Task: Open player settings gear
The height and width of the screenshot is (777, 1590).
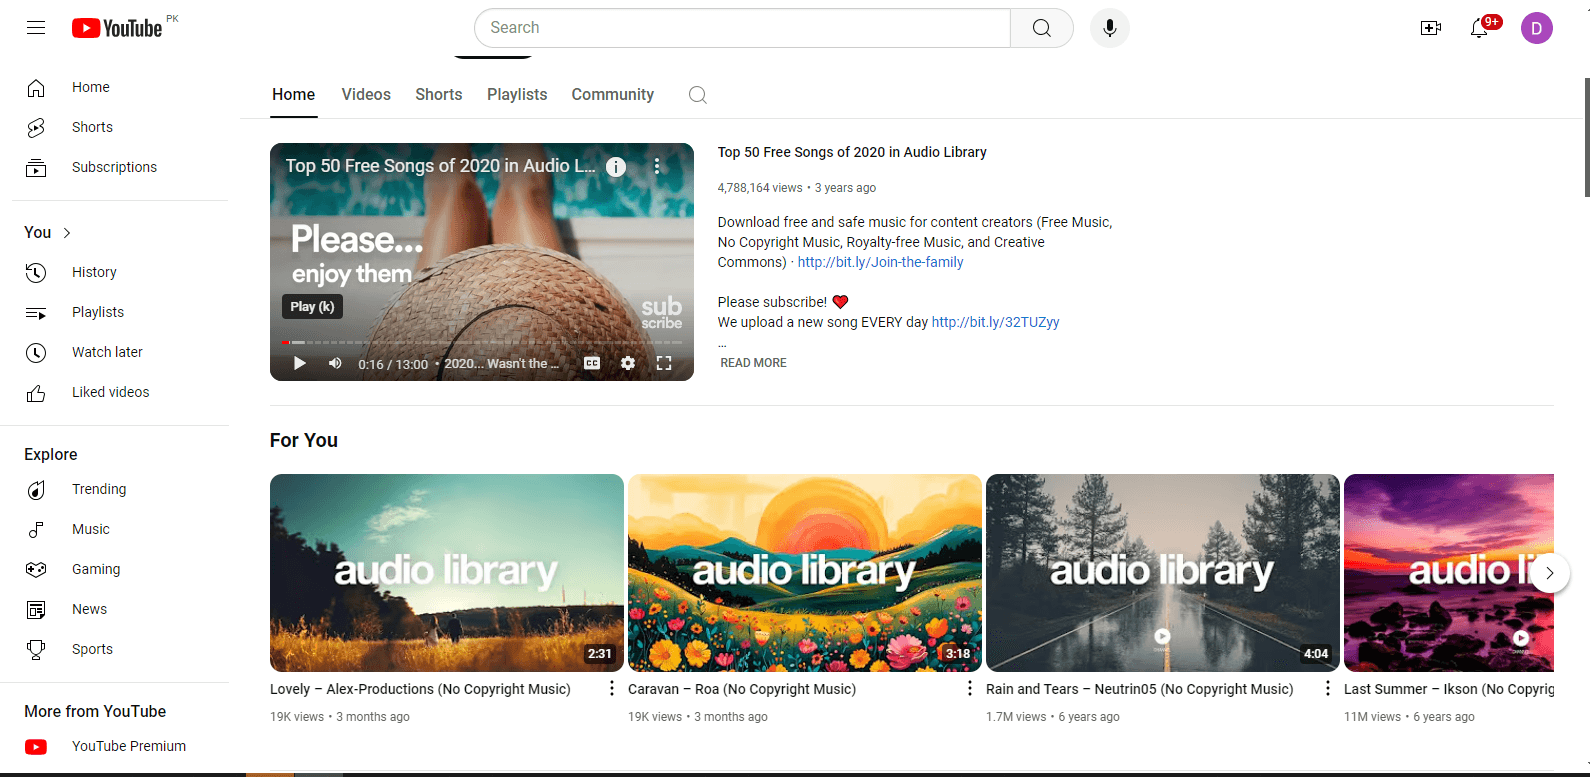Action: (x=628, y=363)
